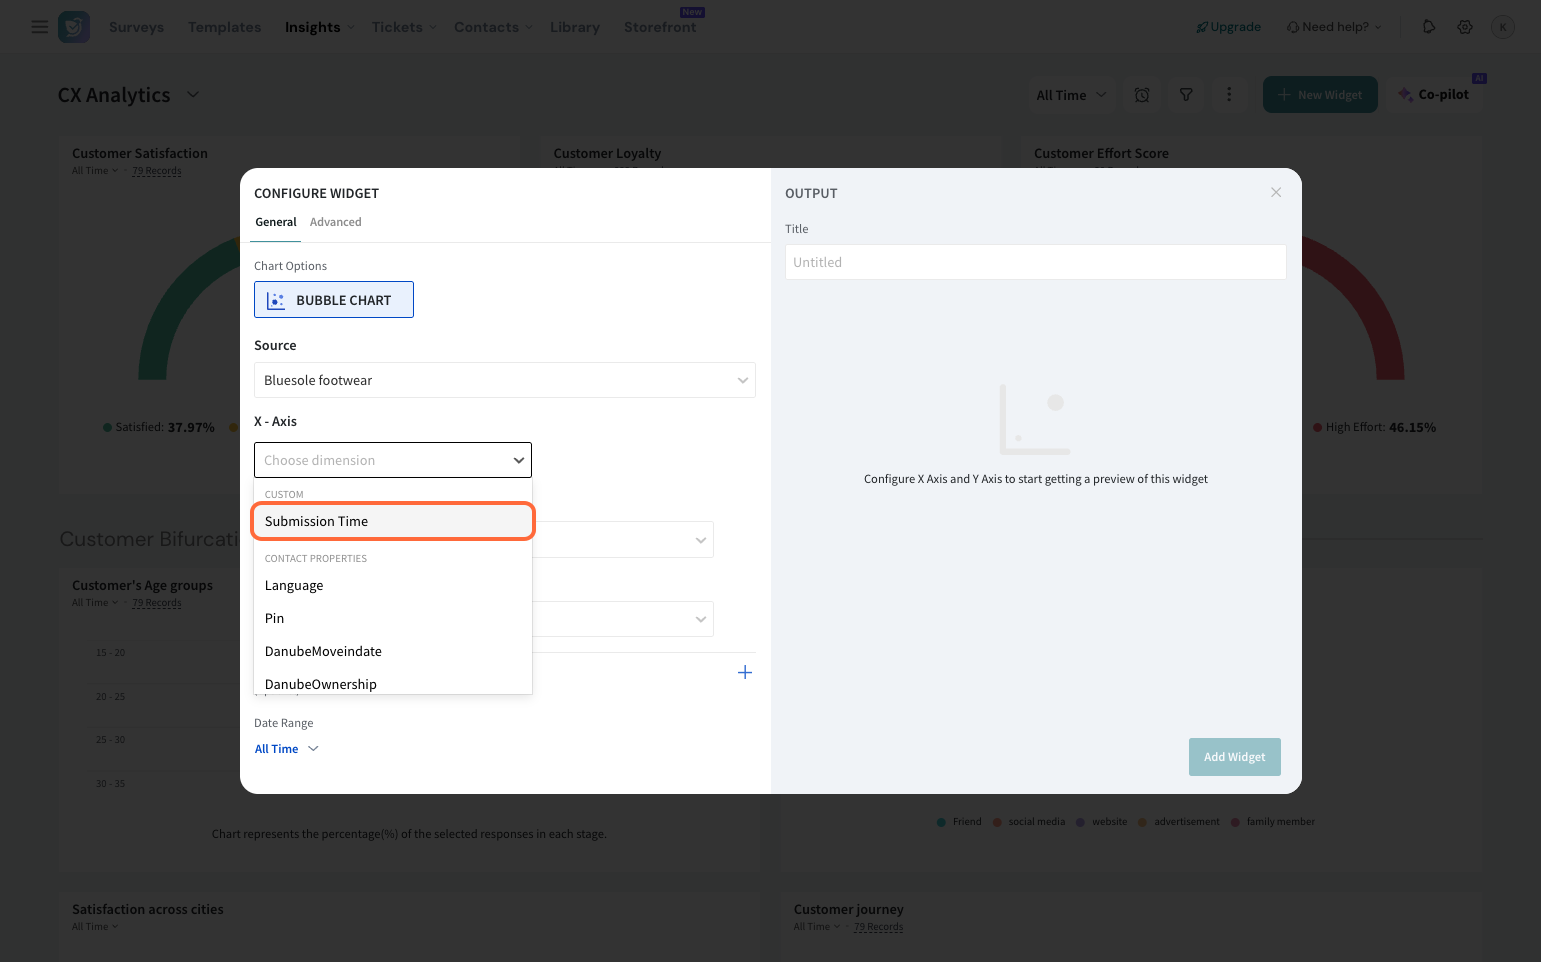
Task: Open the schedule clock icon
Action: pos(1142,95)
